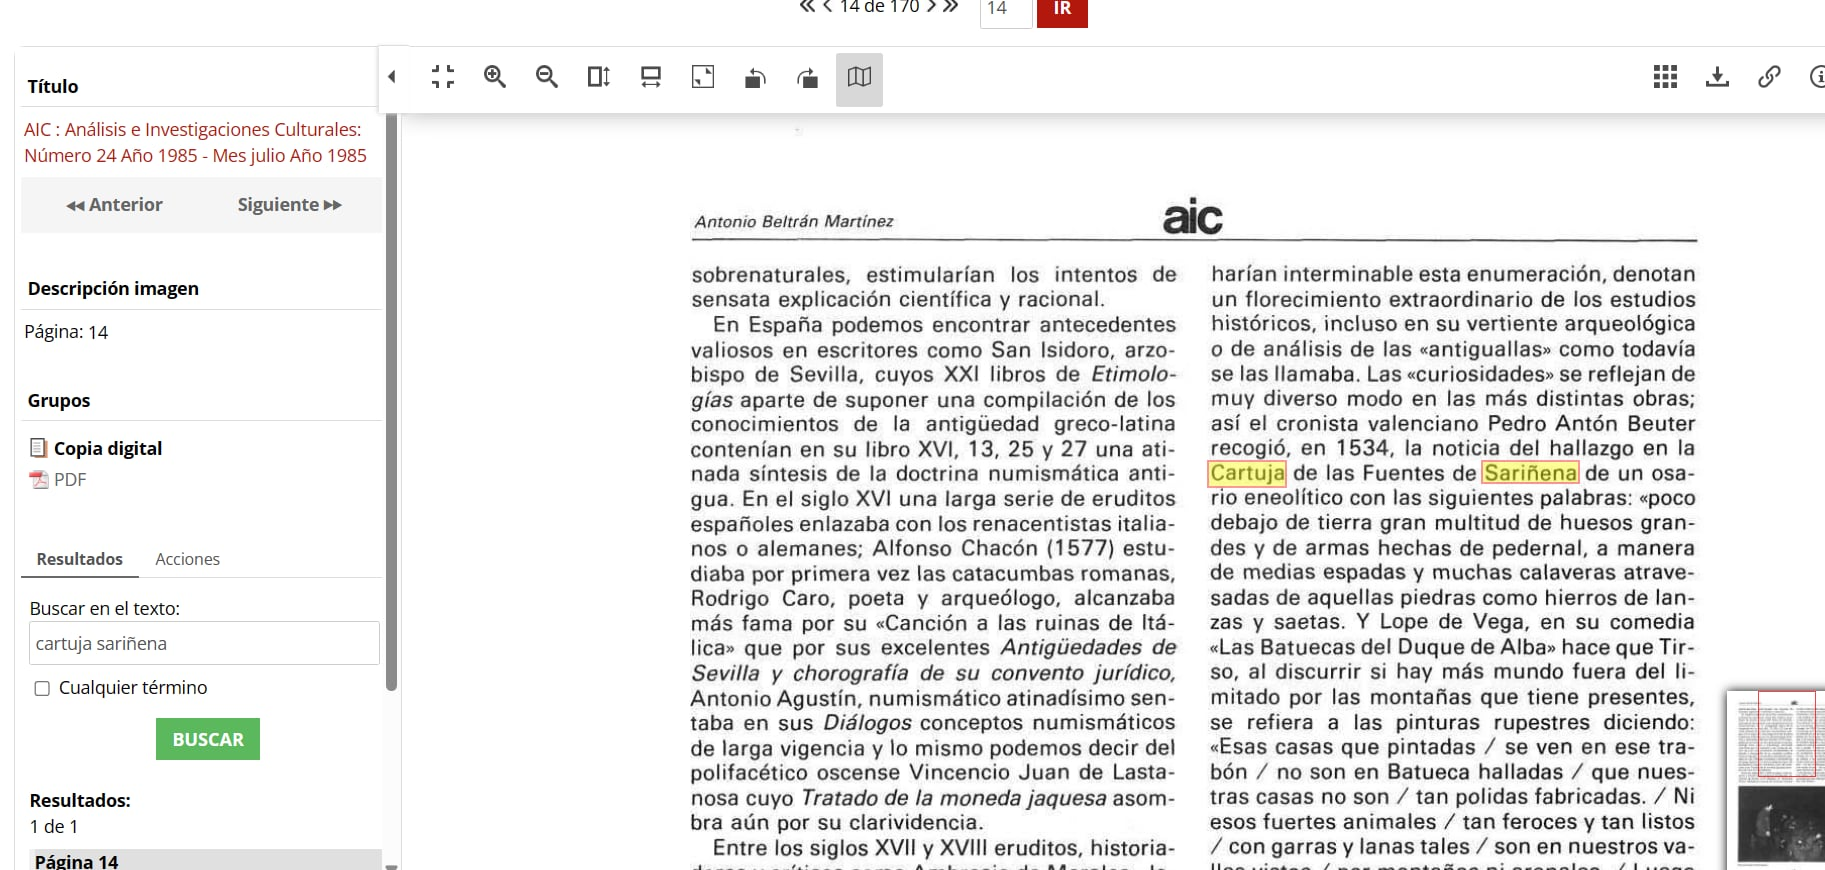Screen dimensions: 1825x870
Task: Exit fullscreen with the shrink icon
Action: coord(443,77)
